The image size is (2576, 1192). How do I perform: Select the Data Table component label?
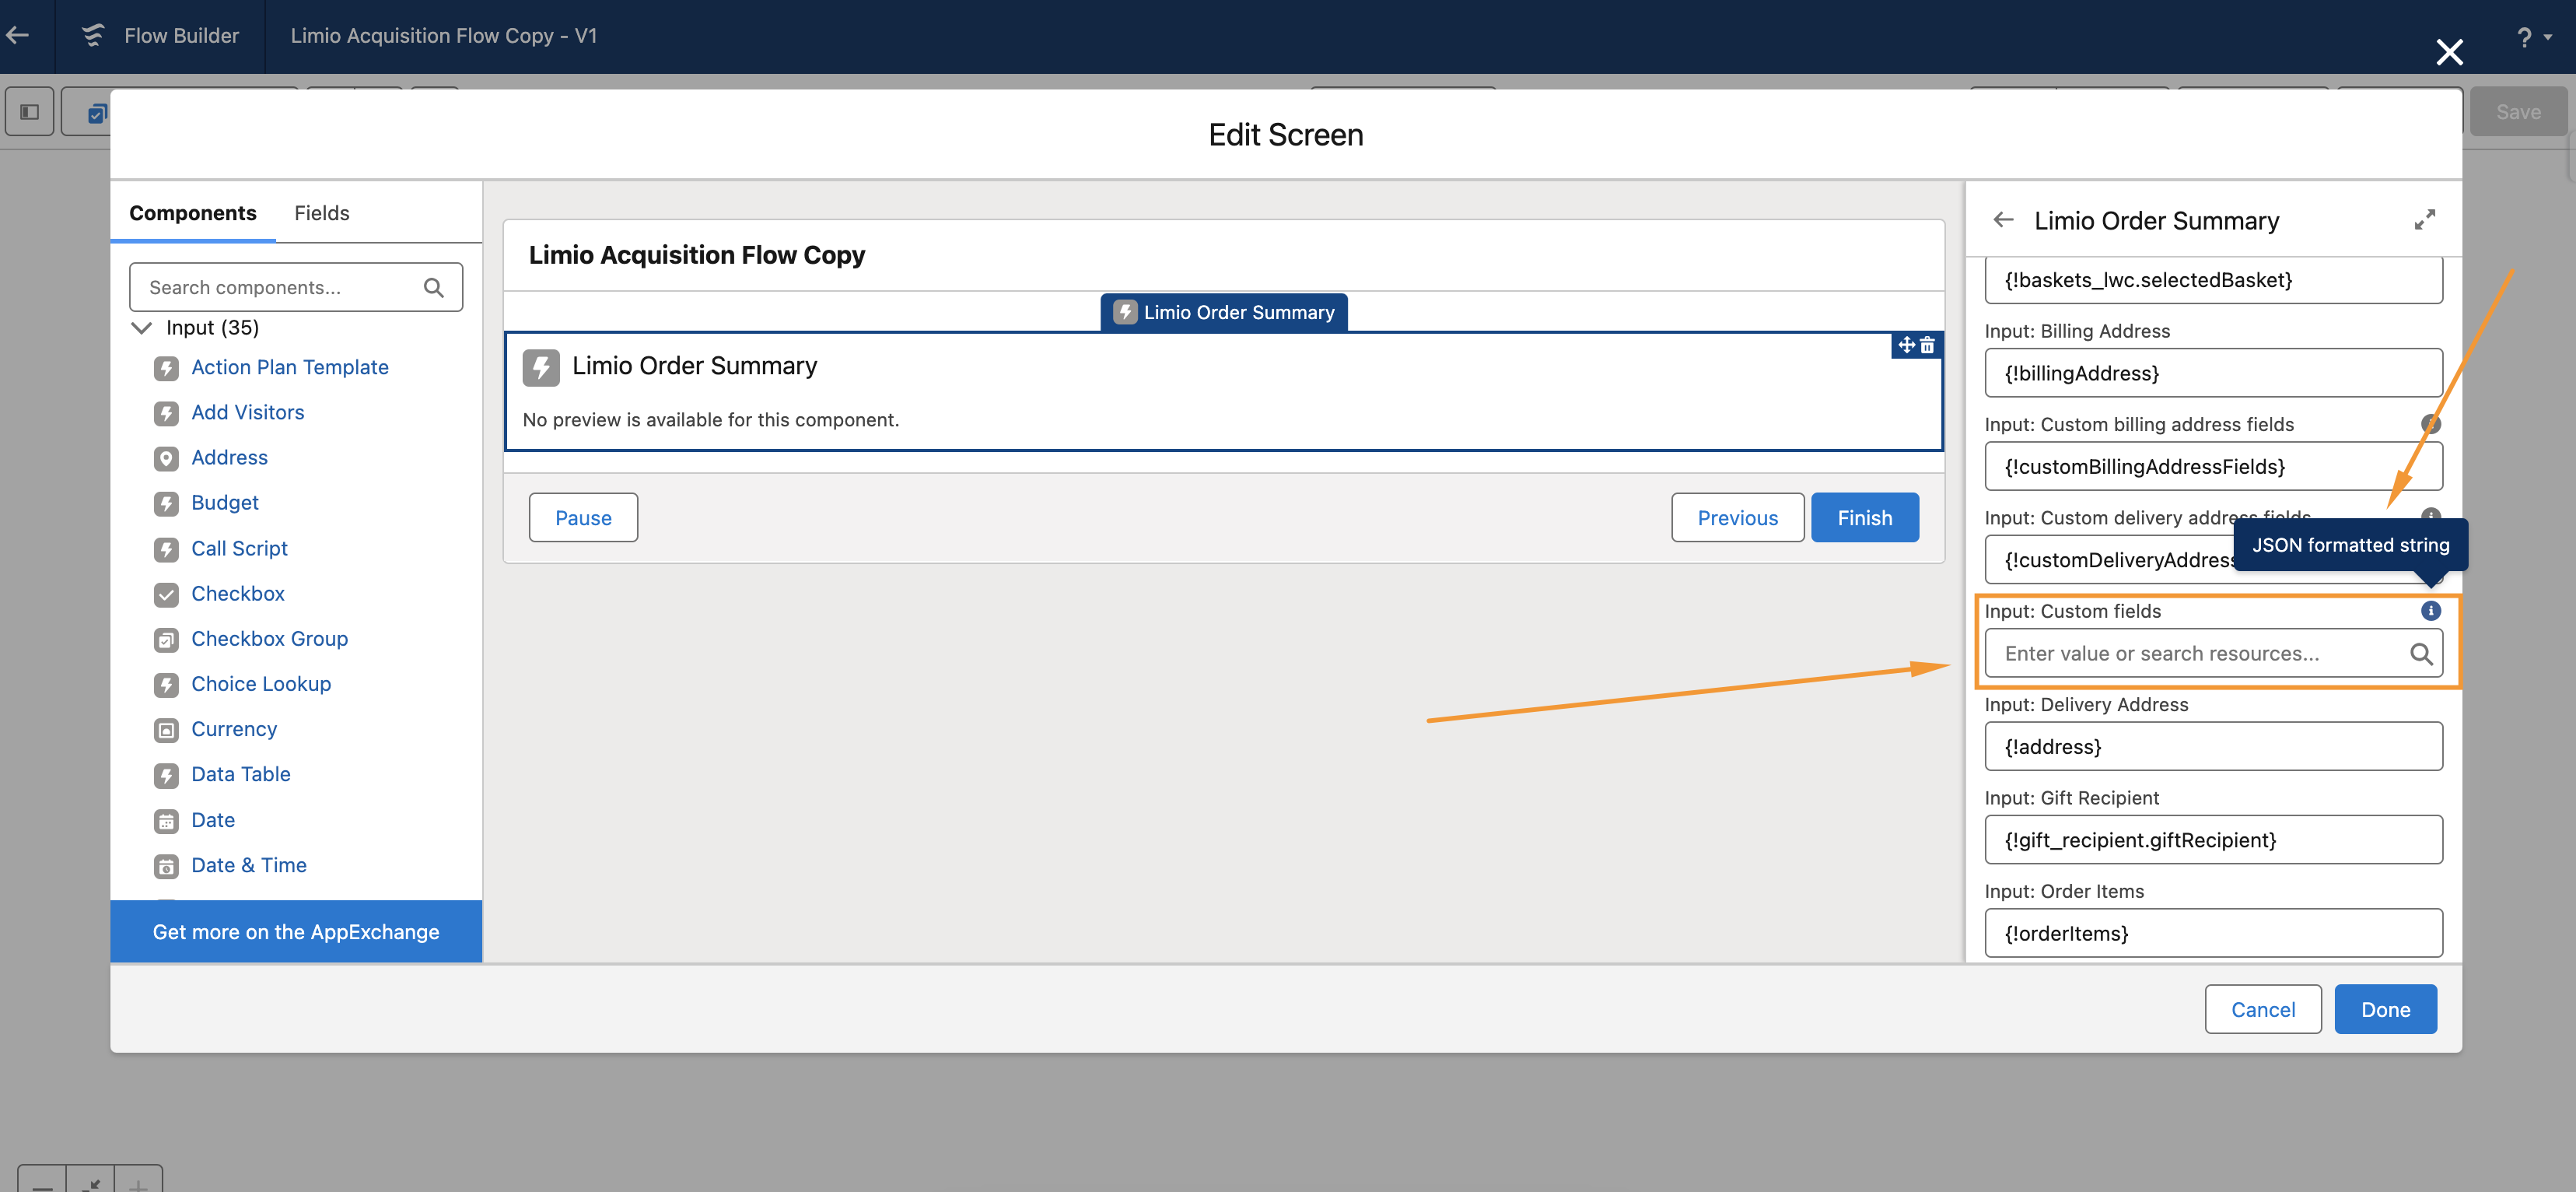(x=241, y=774)
